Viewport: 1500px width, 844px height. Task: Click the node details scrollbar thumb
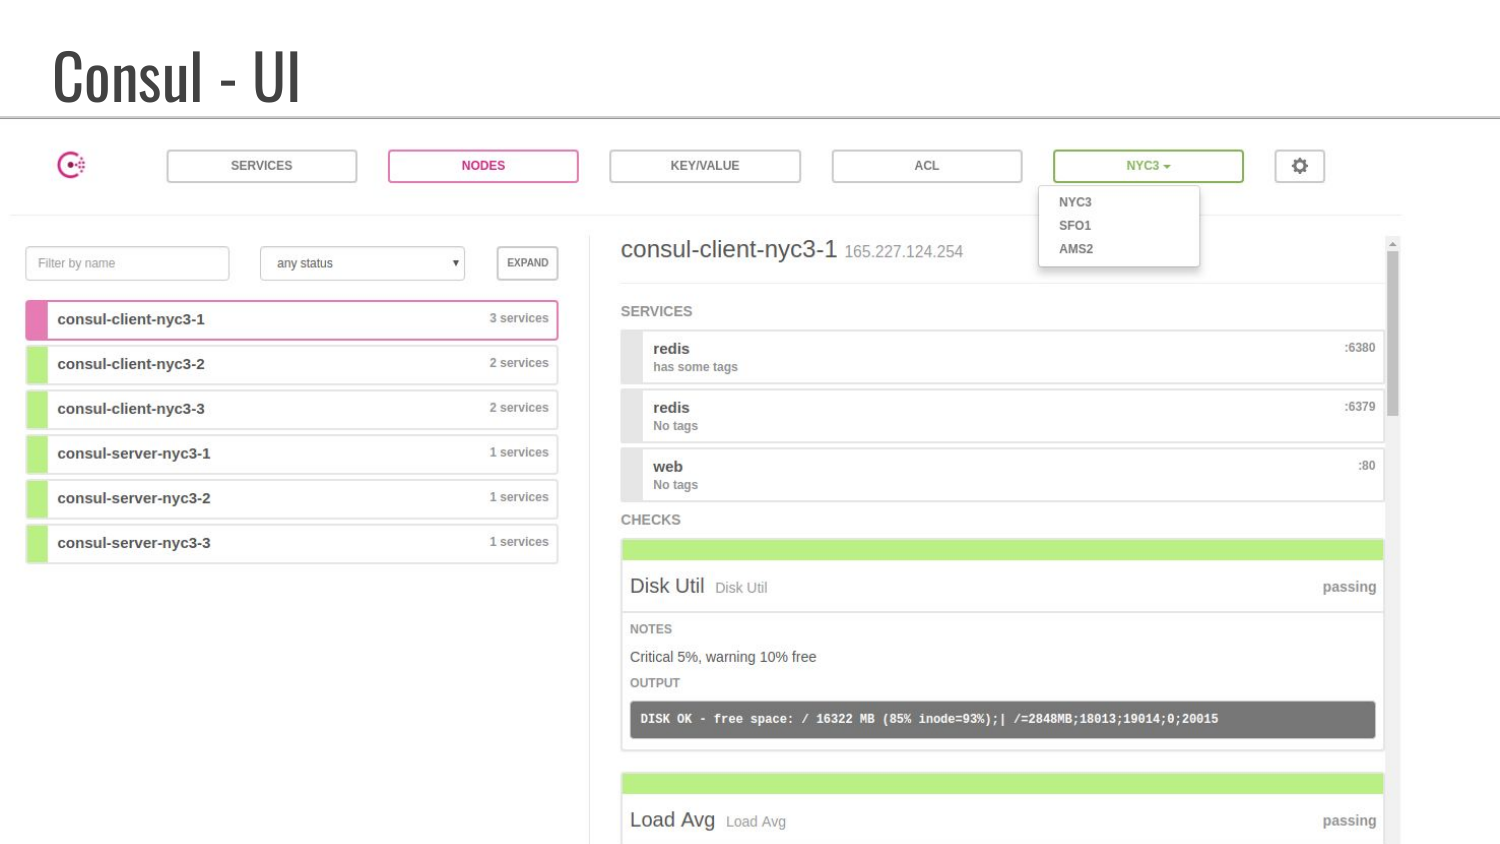[1393, 333]
